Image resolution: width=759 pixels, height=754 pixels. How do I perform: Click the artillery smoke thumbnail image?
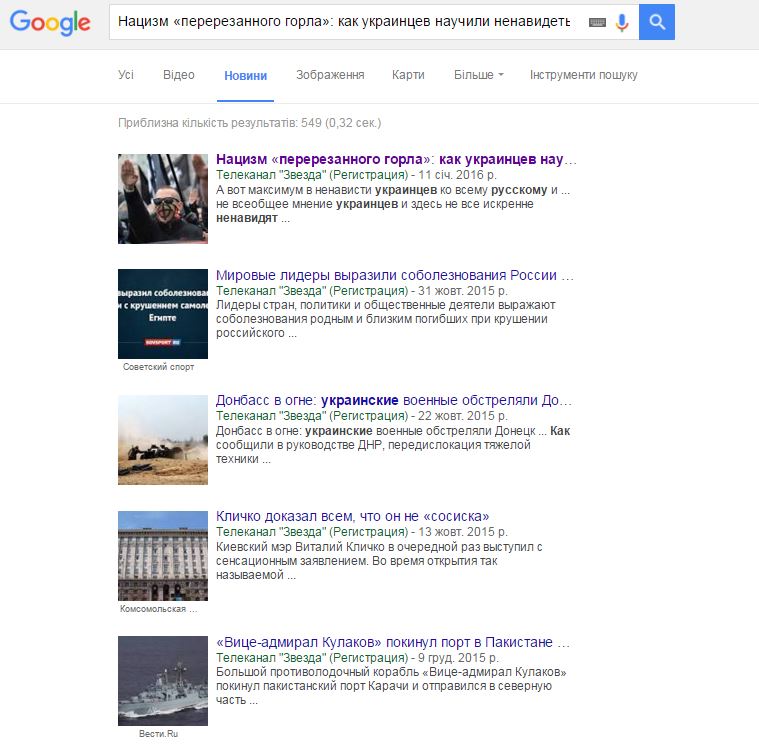tap(162, 439)
